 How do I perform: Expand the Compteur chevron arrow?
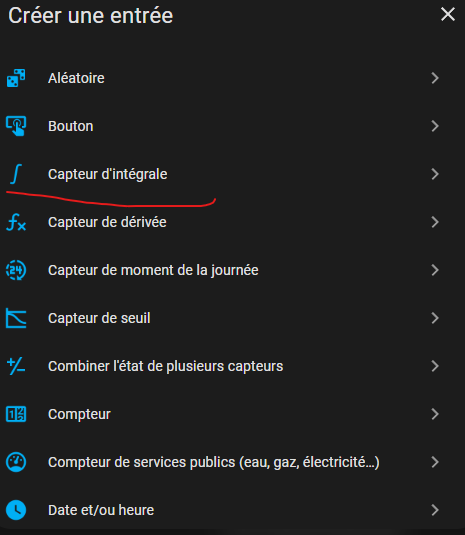pos(435,414)
